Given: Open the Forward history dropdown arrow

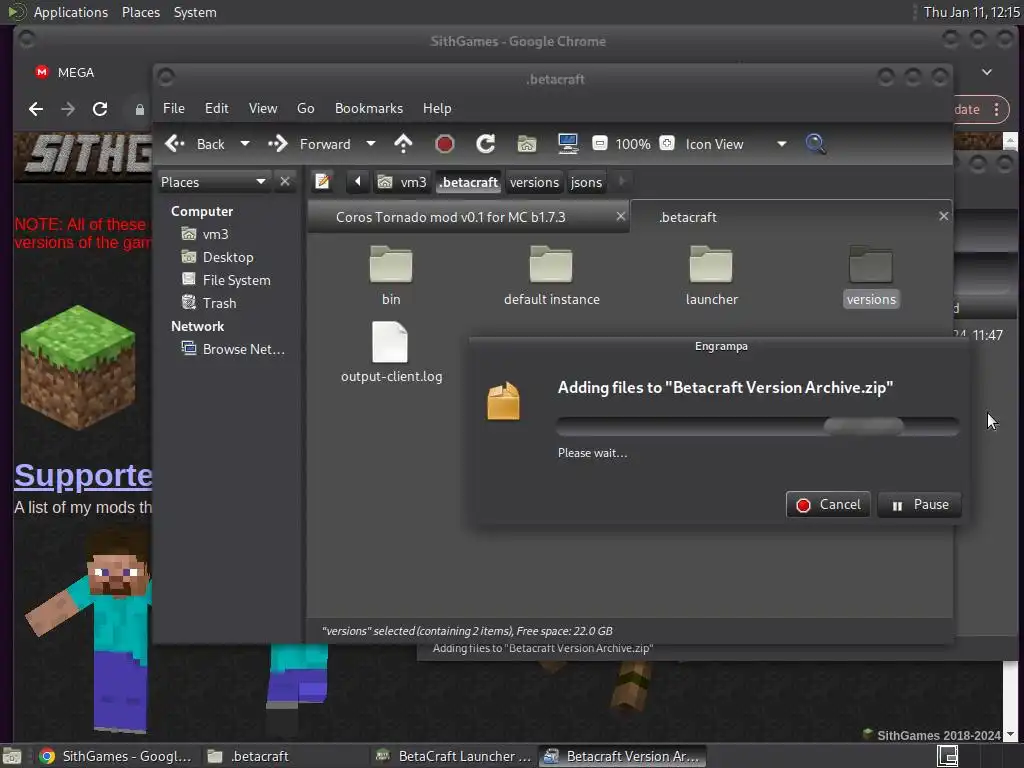Looking at the screenshot, I should (370, 144).
